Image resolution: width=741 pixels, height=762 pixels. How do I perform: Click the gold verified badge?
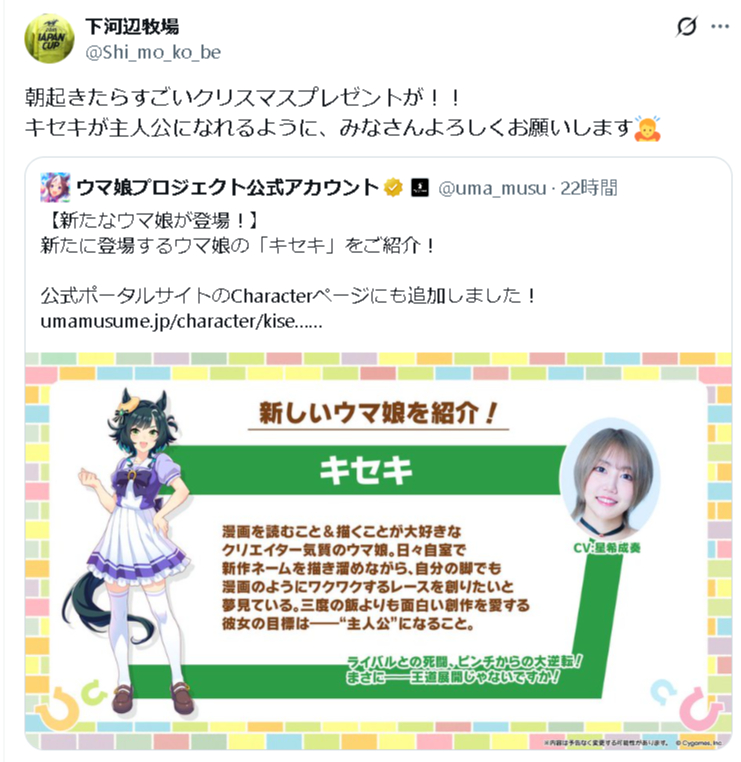pos(394,187)
